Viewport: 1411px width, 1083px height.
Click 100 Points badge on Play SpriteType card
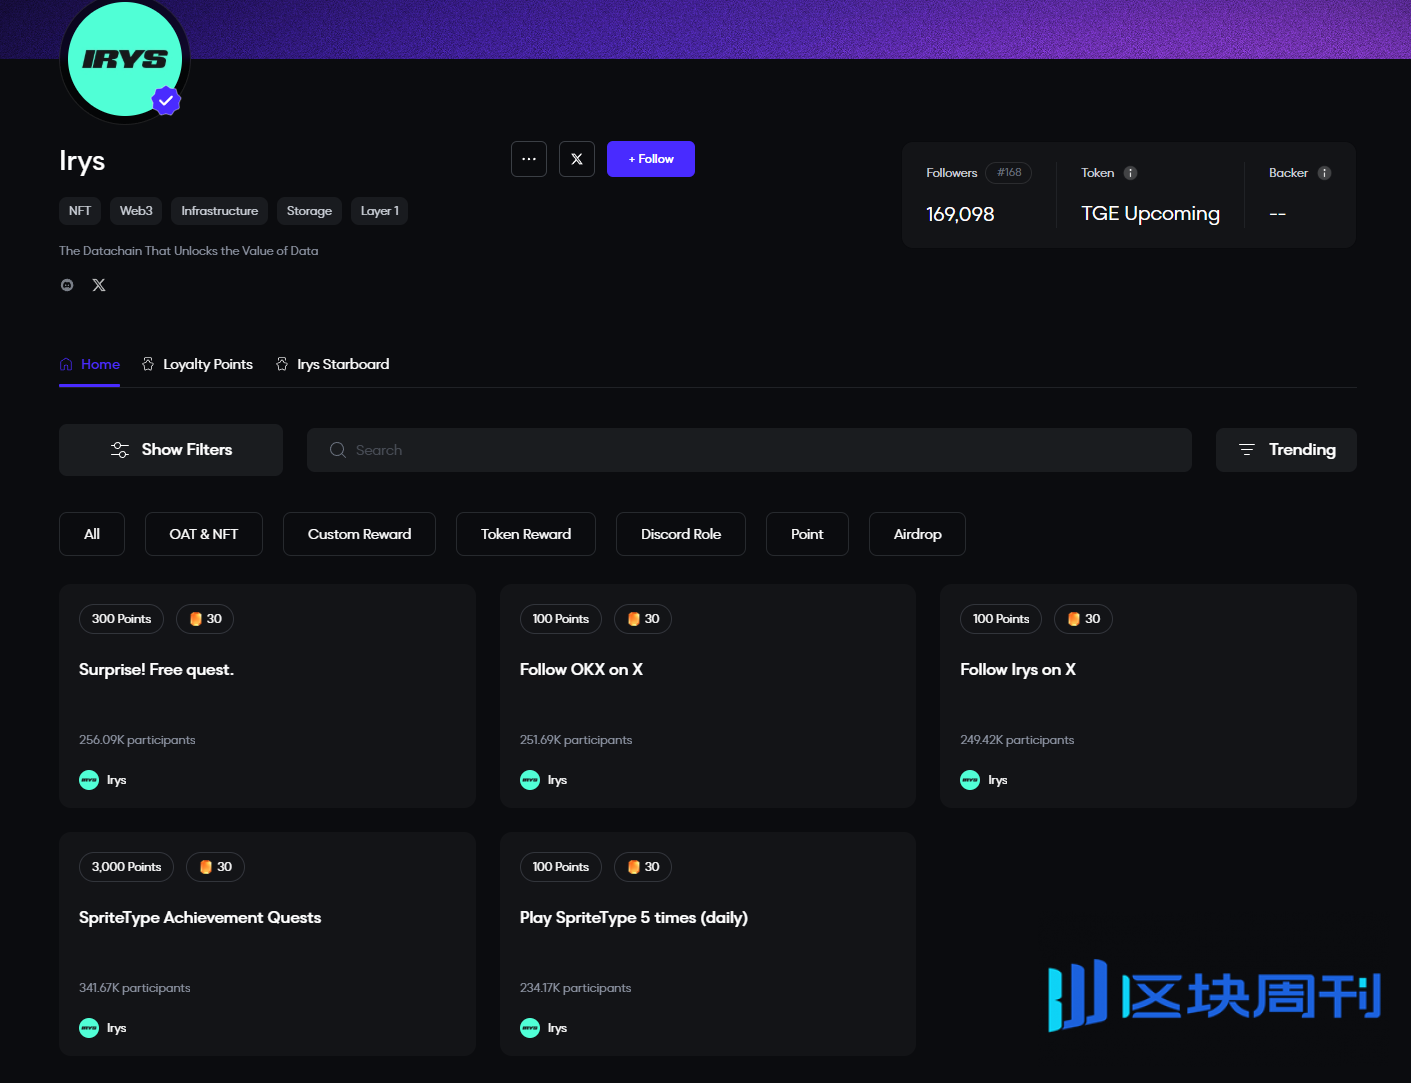pyautogui.click(x=560, y=867)
